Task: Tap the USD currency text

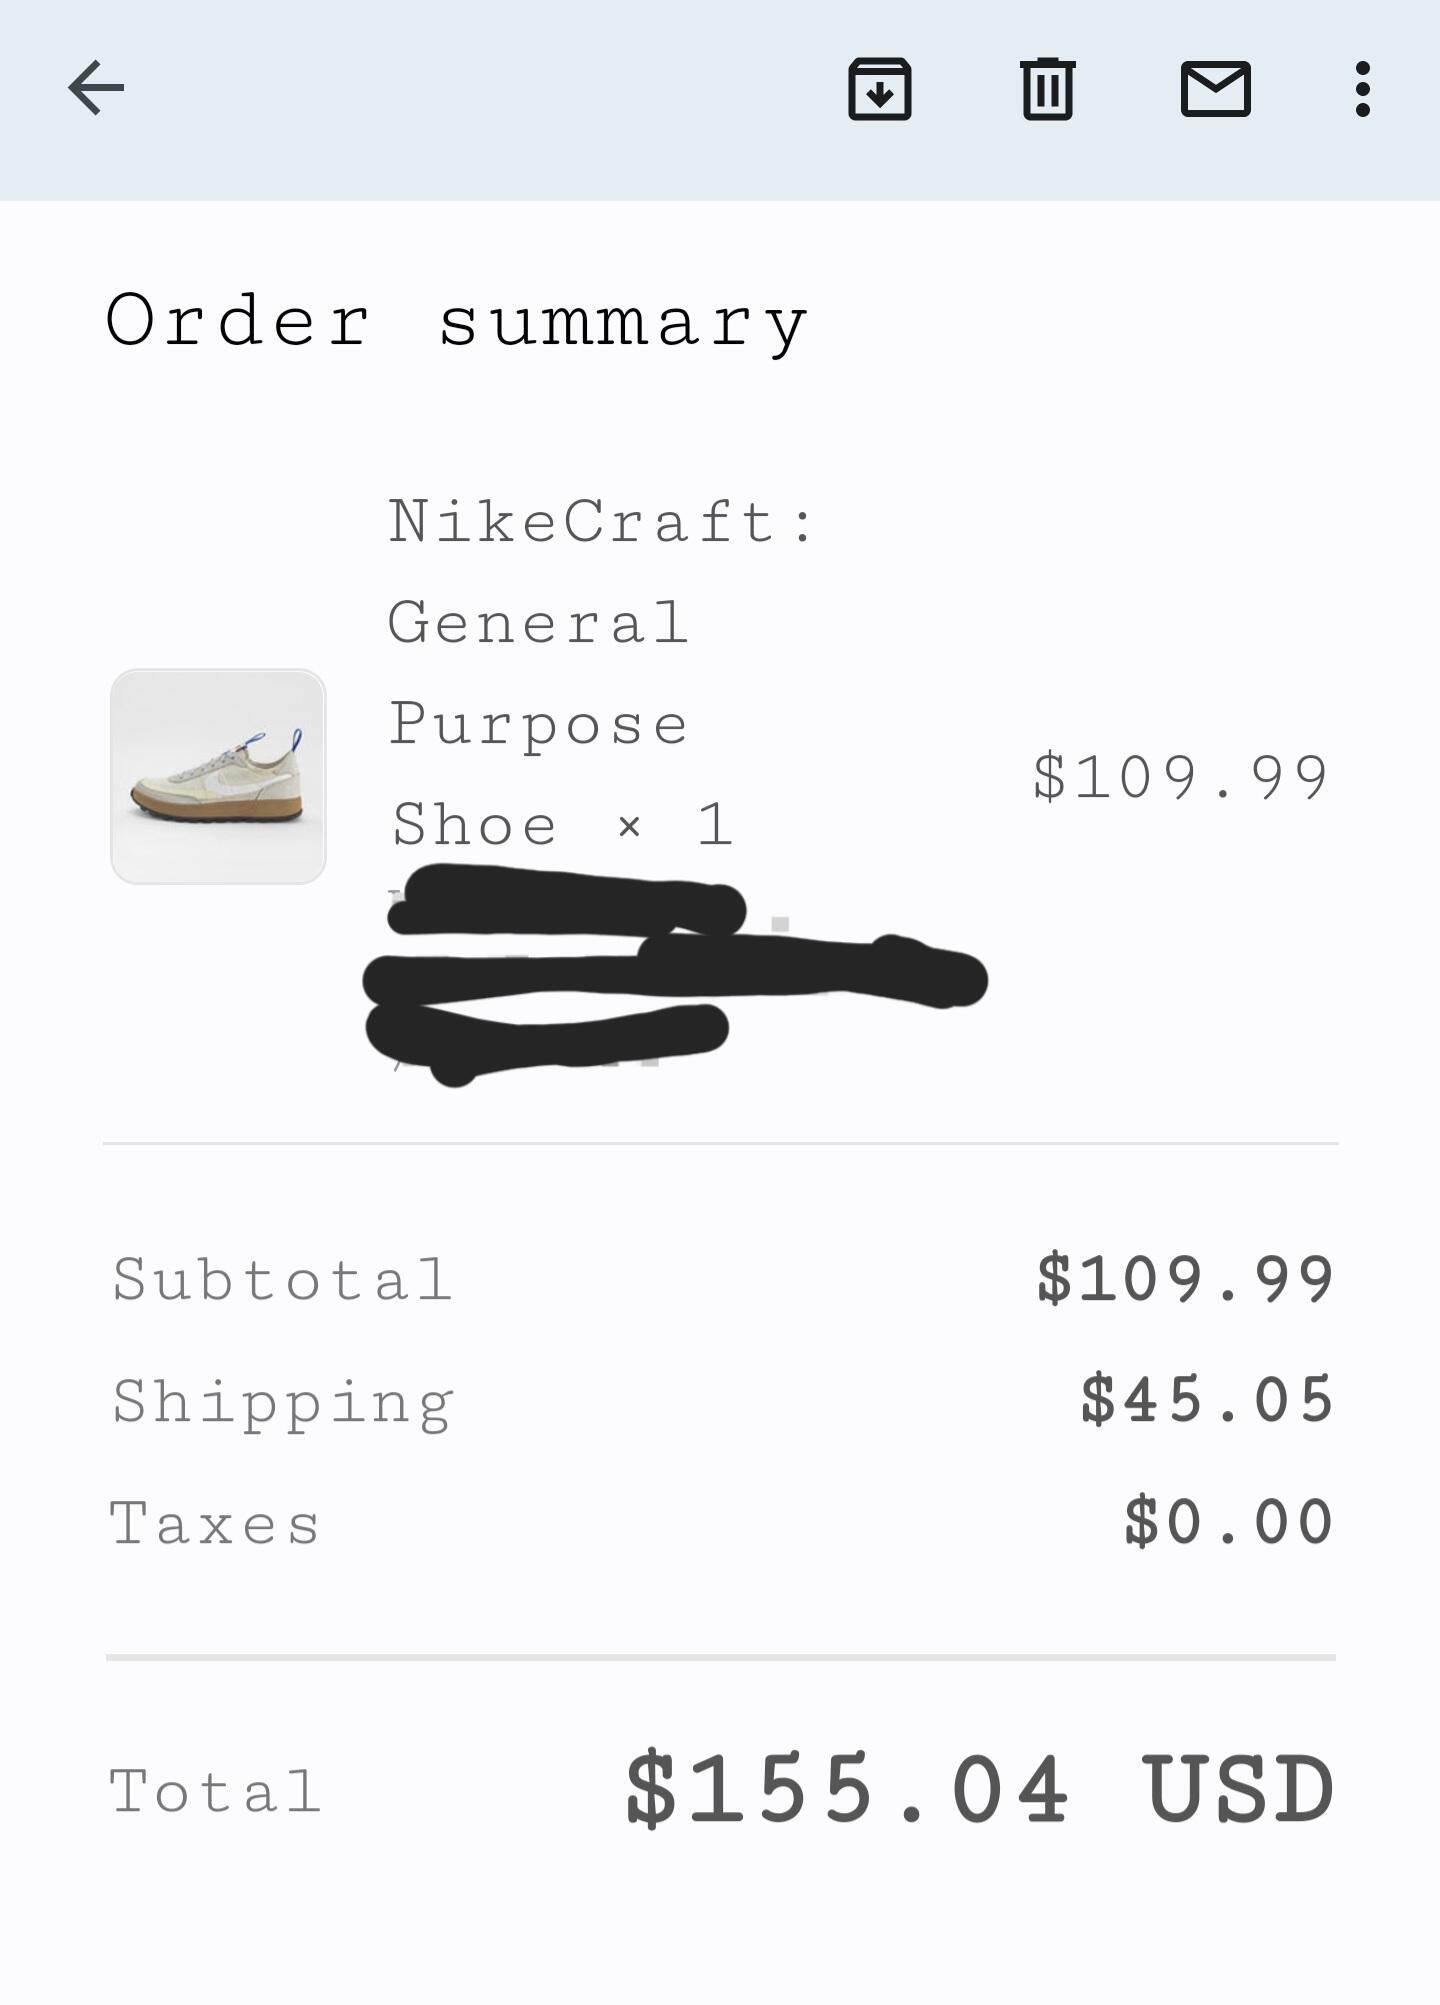Action: tap(1237, 1790)
